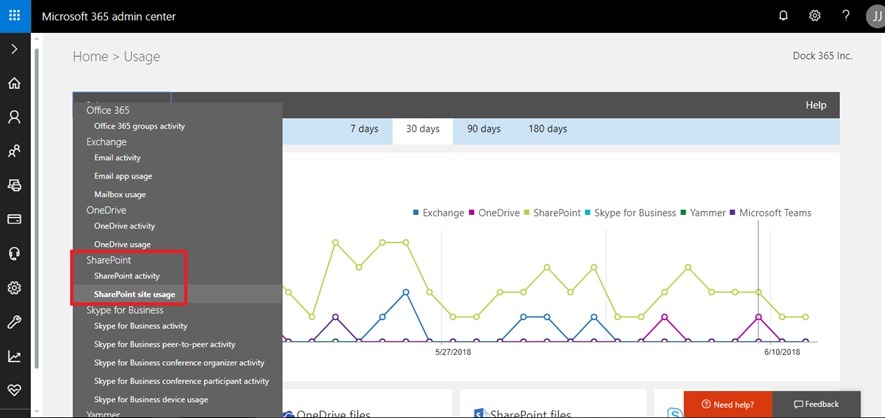The width and height of the screenshot is (885, 418).
Task: Toggle the Microsoft Teams legend entry
Action: pyautogui.click(x=770, y=213)
